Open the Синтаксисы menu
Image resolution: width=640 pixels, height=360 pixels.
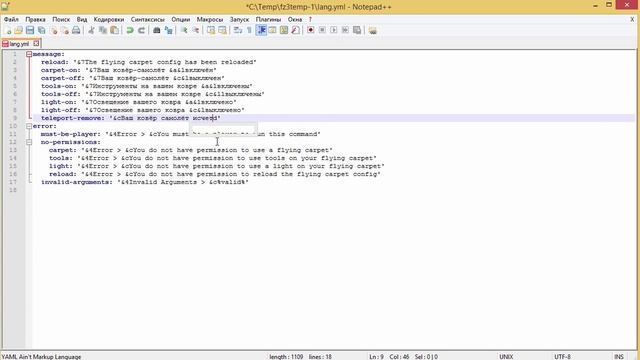coord(147,19)
